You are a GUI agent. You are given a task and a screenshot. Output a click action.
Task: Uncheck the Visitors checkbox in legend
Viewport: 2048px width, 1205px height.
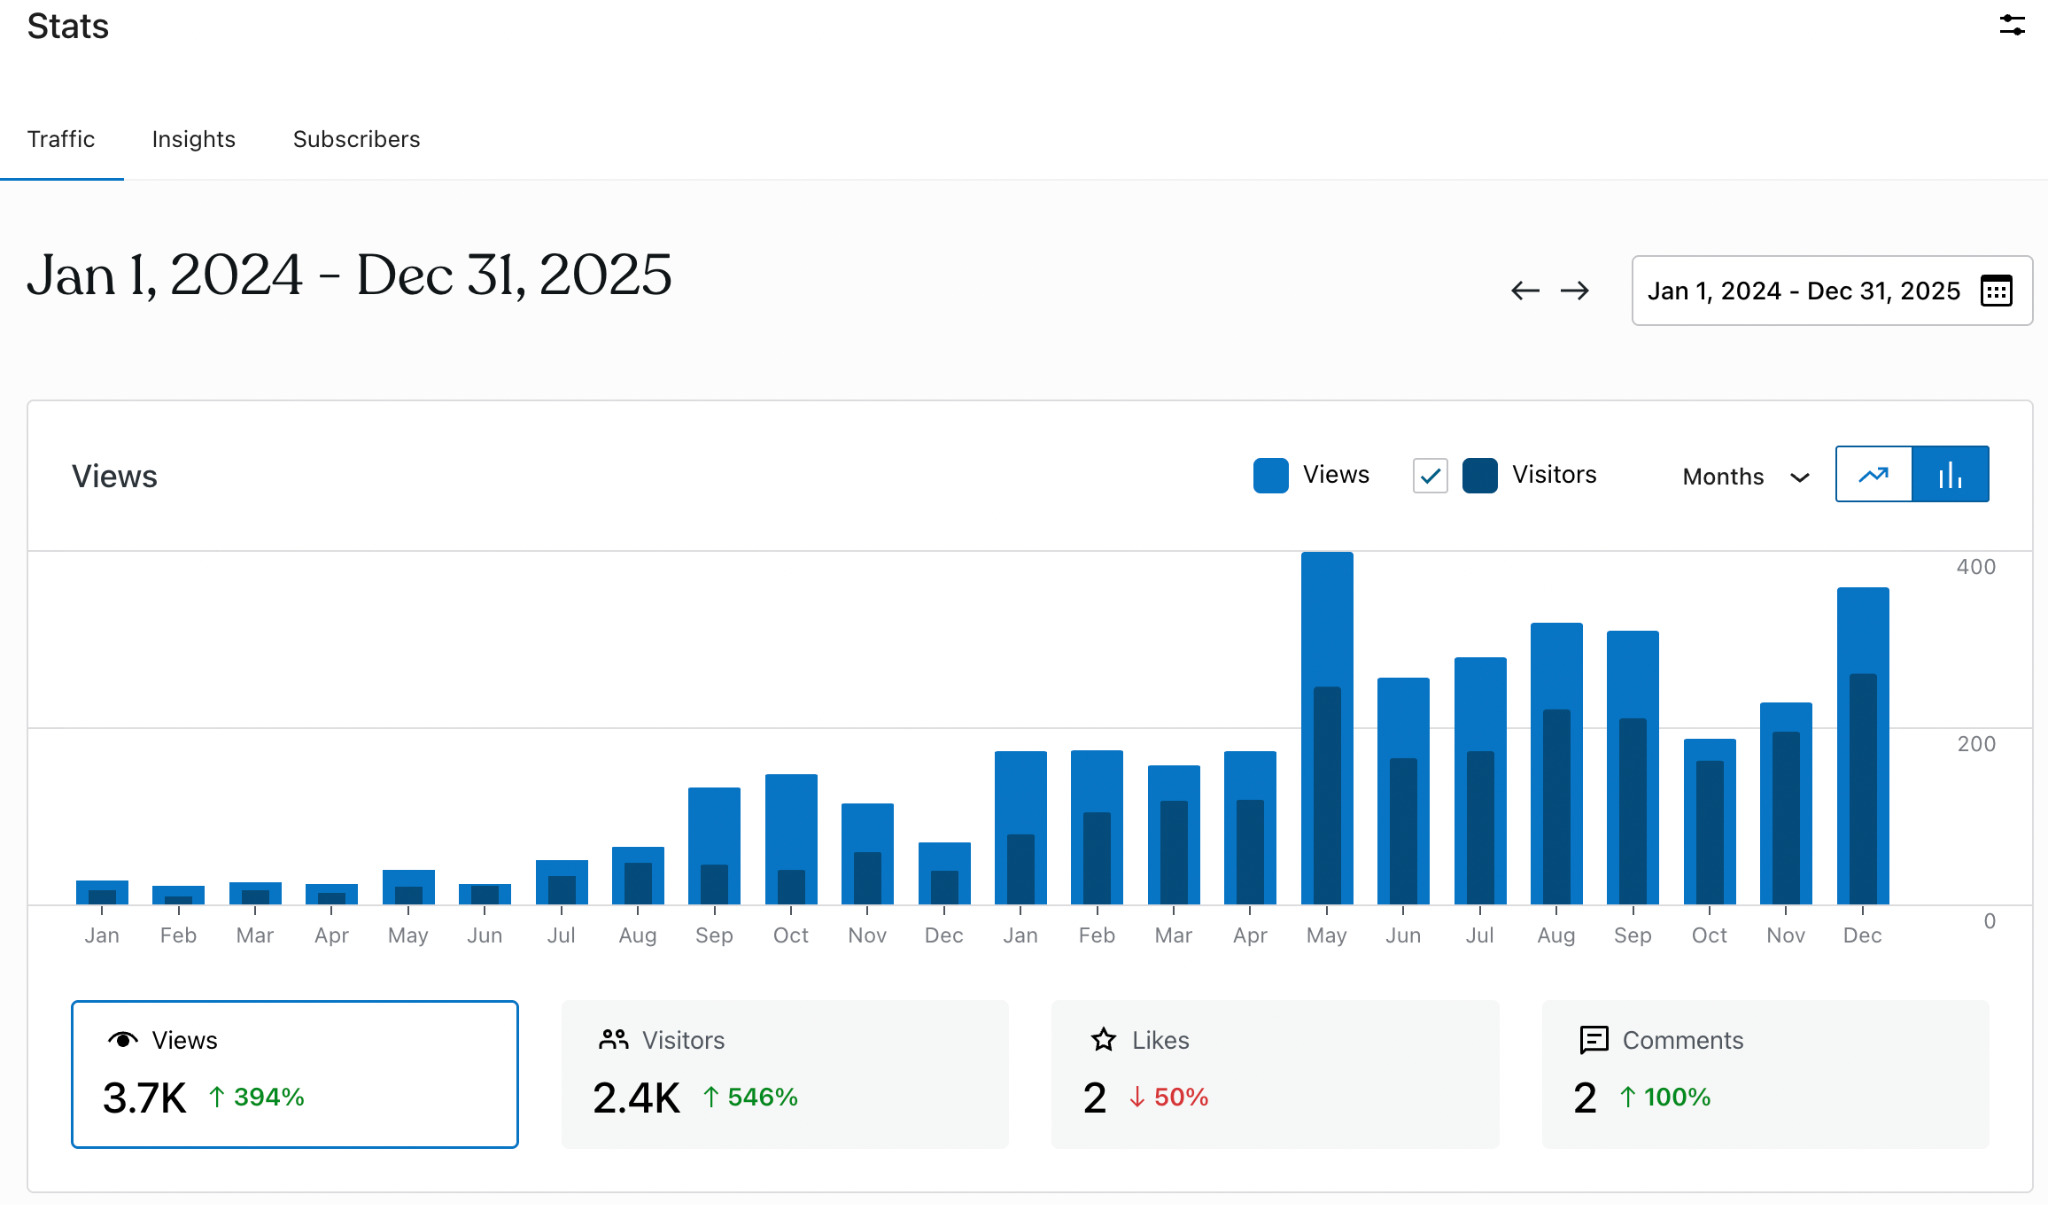tap(1430, 475)
